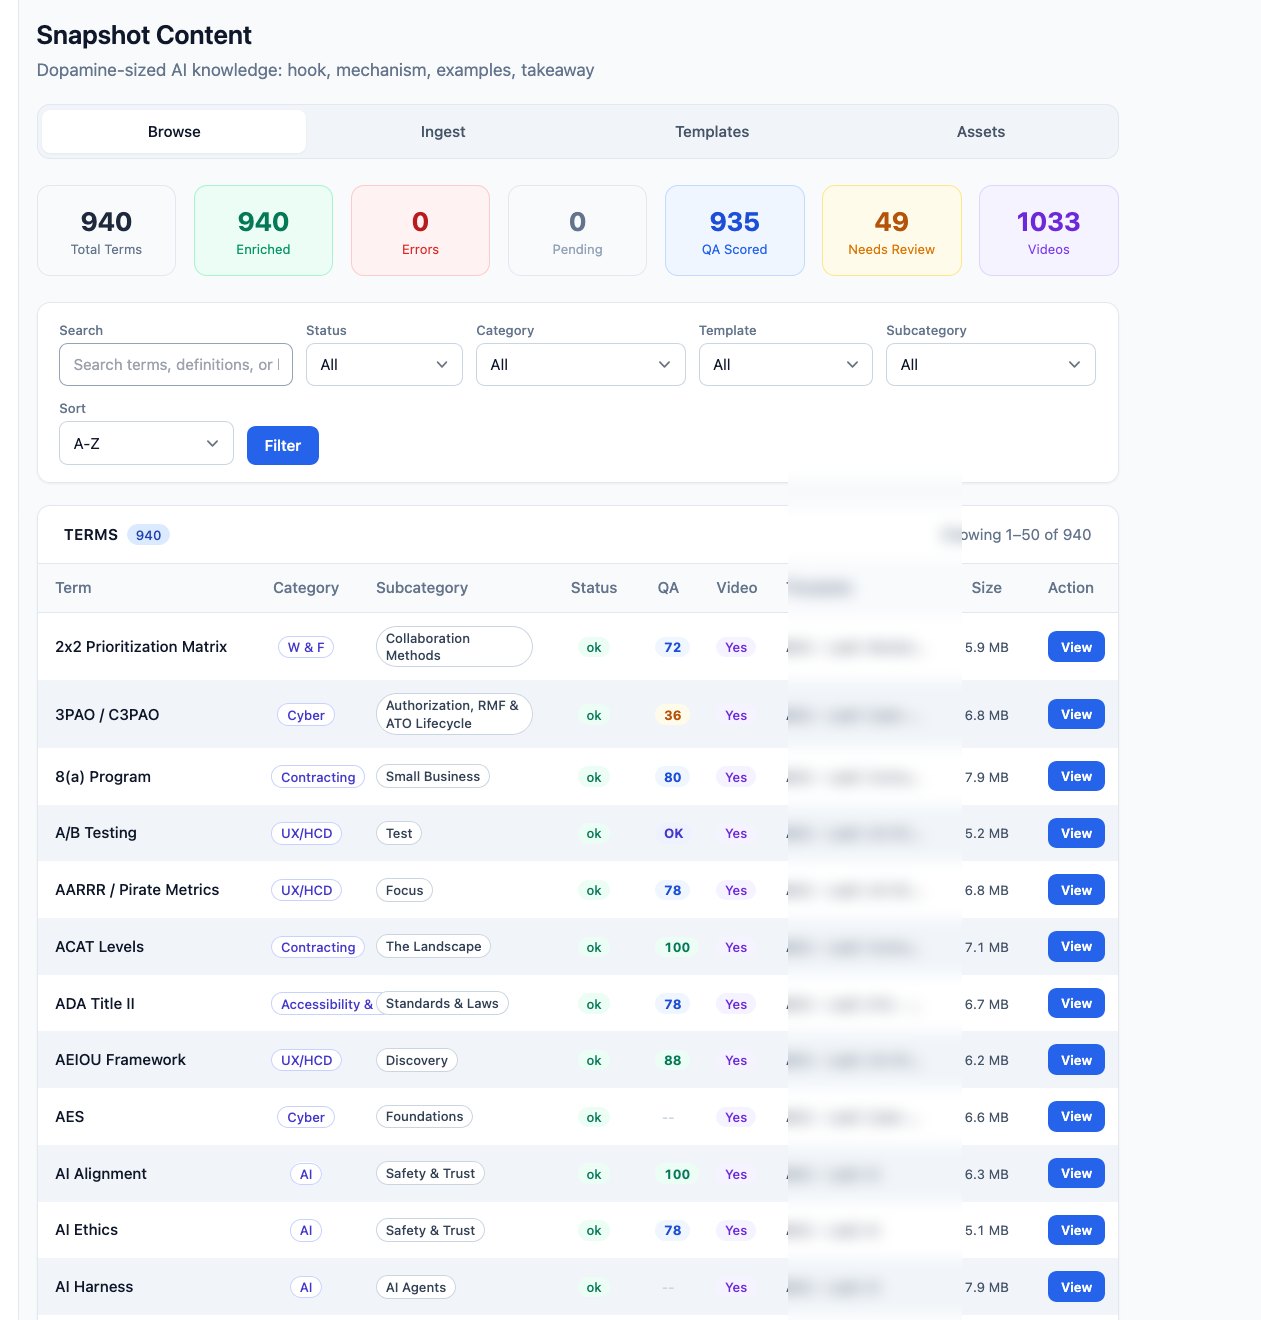1261x1320 pixels.
Task: View the AI Ethics term
Action: [1076, 1230]
